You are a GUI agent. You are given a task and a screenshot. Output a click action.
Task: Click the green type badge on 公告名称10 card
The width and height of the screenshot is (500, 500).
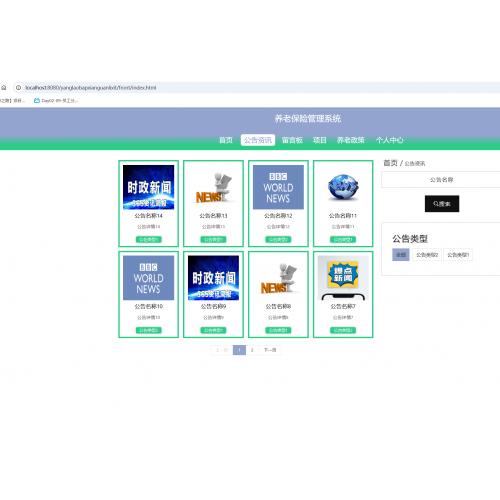click(x=149, y=330)
